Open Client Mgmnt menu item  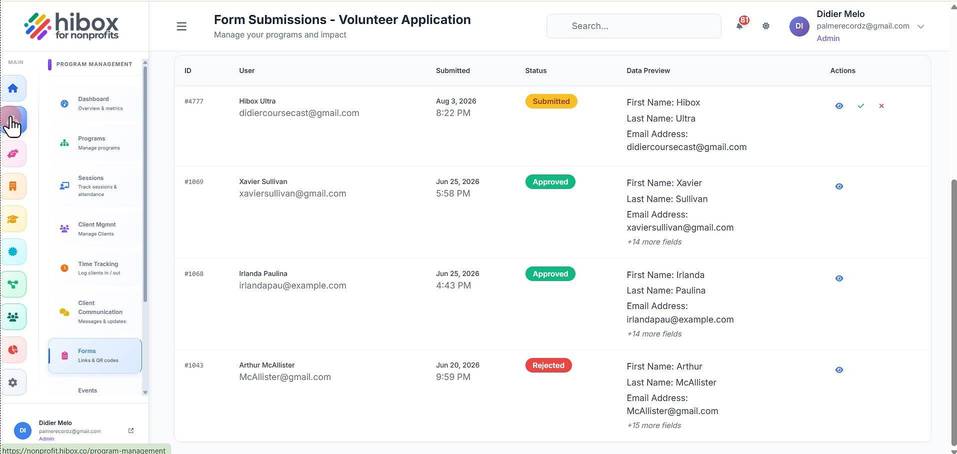(x=95, y=229)
